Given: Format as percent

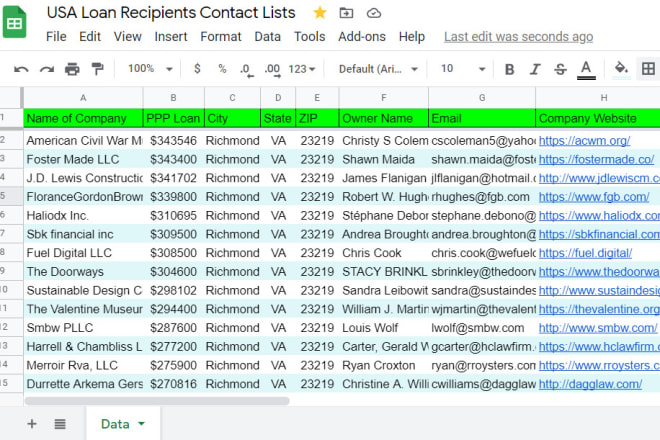Looking at the screenshot, I should tap(222, 69).
